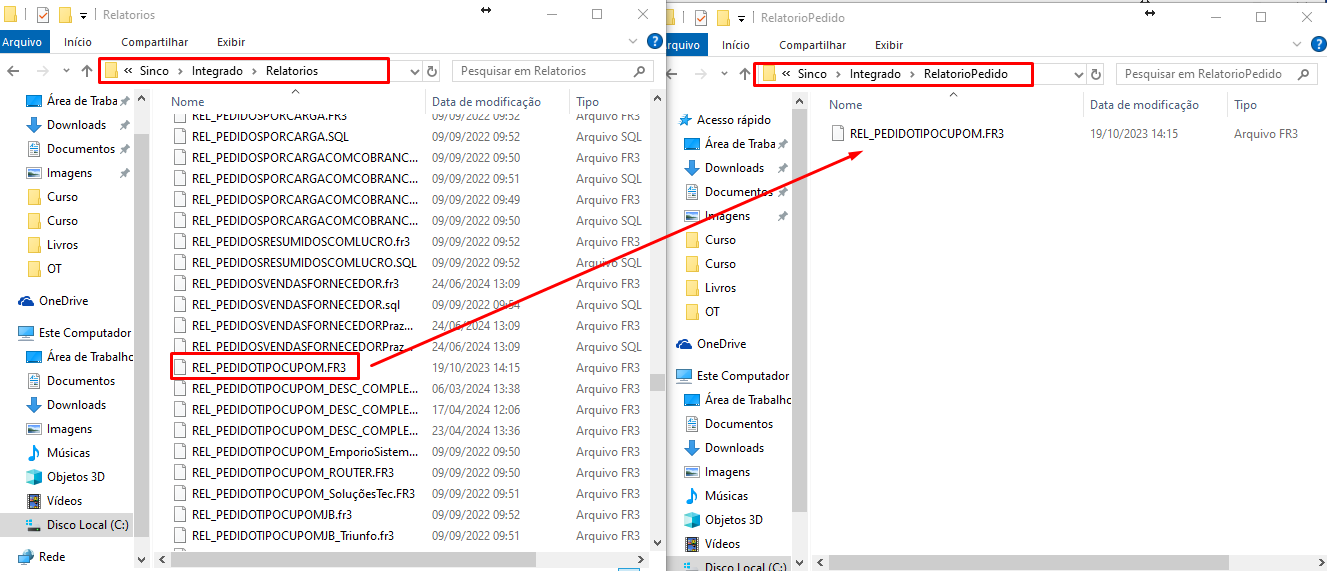The height and width of the screenshot is (571, 1327).
Task: Select file REL_PEDIDOSRESUMIDOSCOMLUCRO.fr3
Action: pyautogui.click(x=300, y=242)
